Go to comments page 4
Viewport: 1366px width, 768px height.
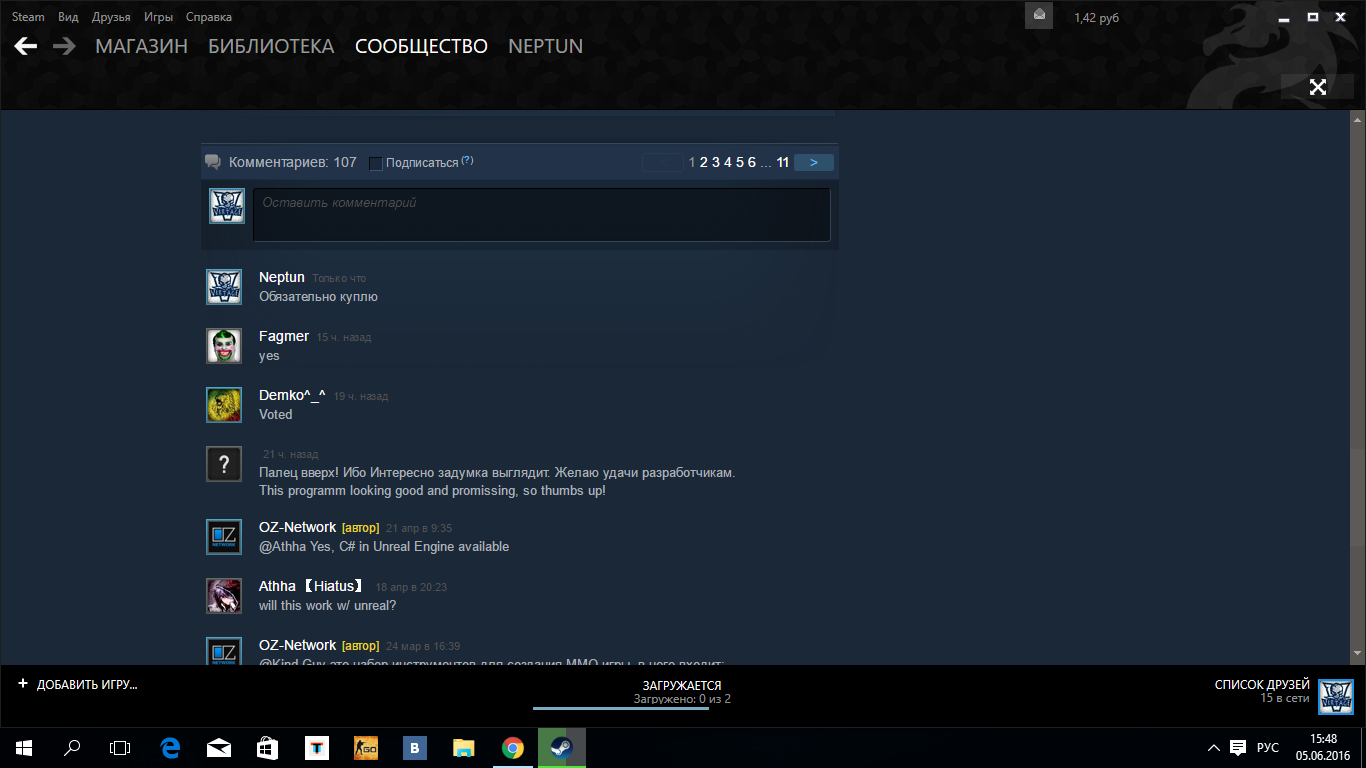tap(728, 162)
